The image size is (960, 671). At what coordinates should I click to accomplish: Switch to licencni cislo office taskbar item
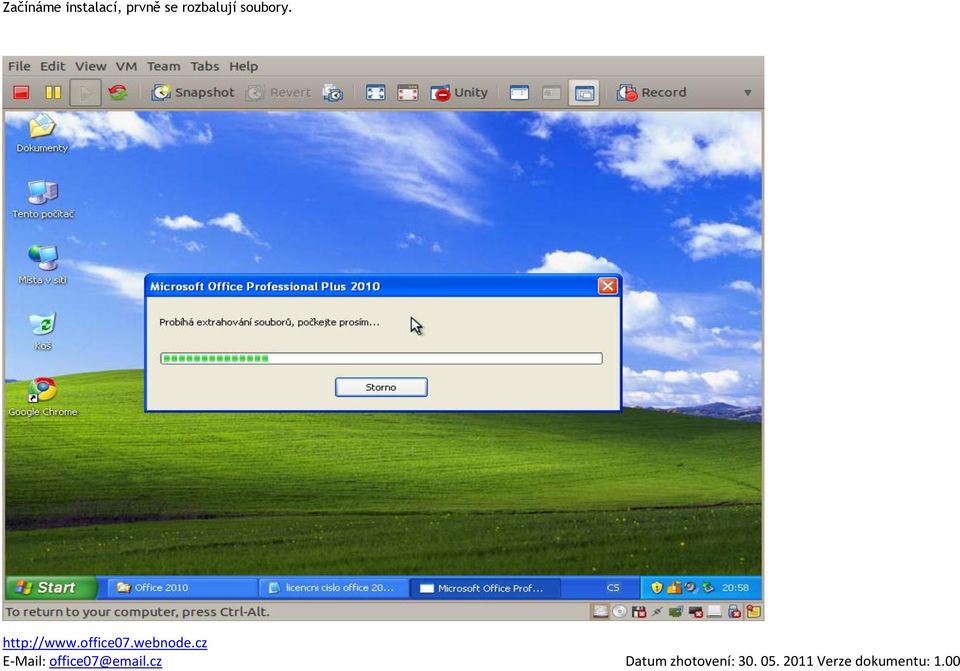(332, 588)
